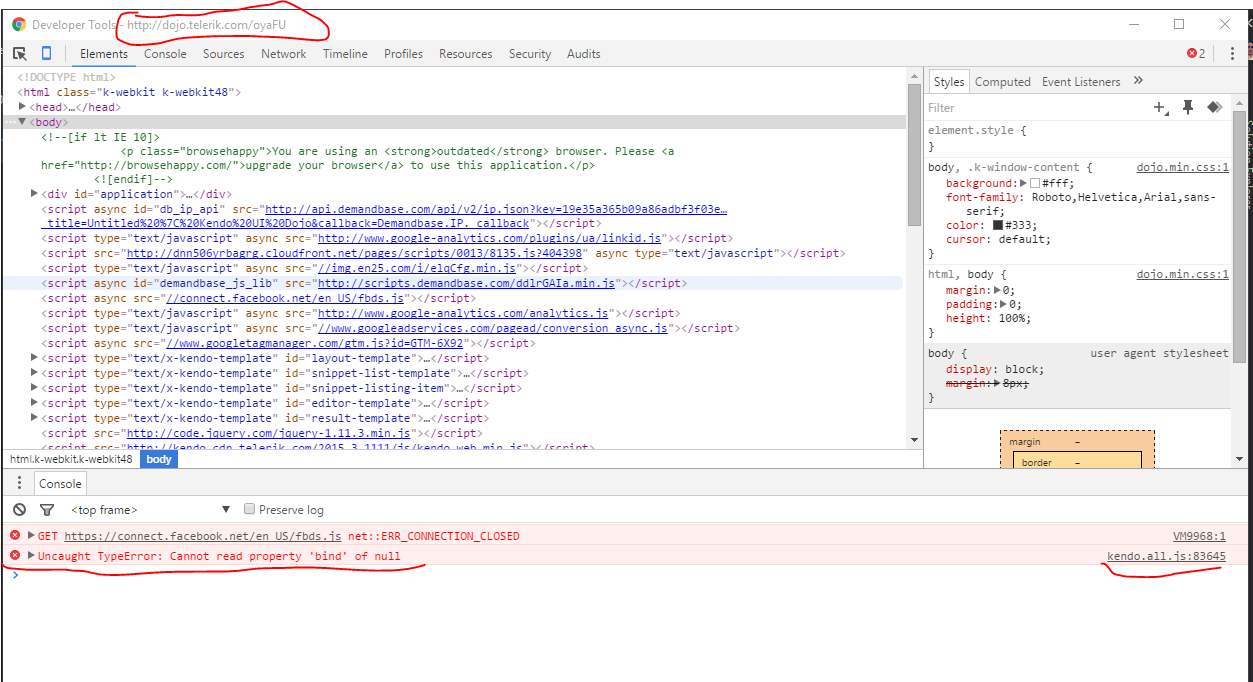This screenshot has height=682, width=1253.
Task: Click the margin box in box model
Action: tap(1077, 441)
